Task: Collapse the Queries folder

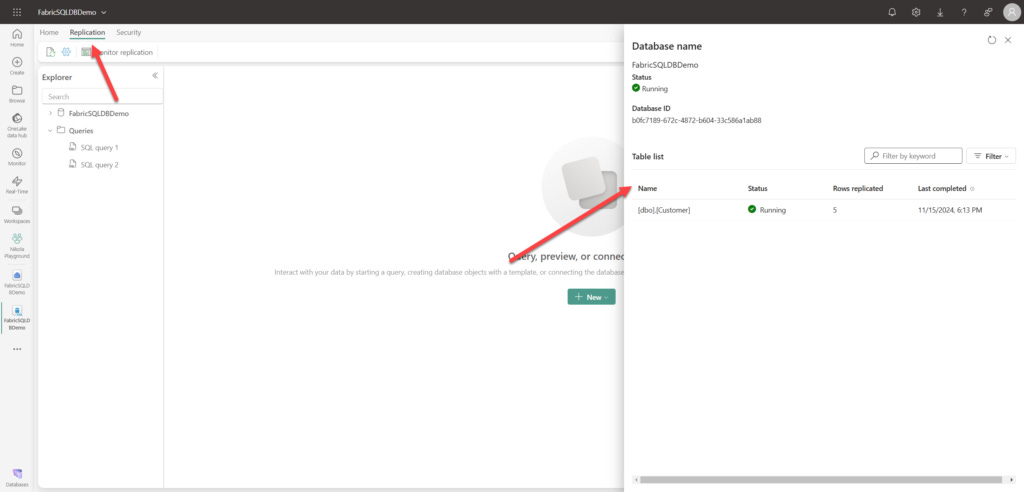Action: 50,131
